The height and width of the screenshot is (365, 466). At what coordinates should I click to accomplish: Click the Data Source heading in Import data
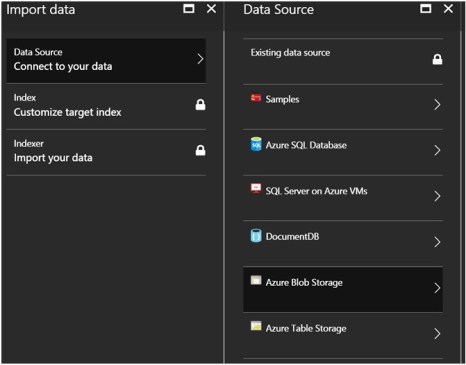(38, 52)
